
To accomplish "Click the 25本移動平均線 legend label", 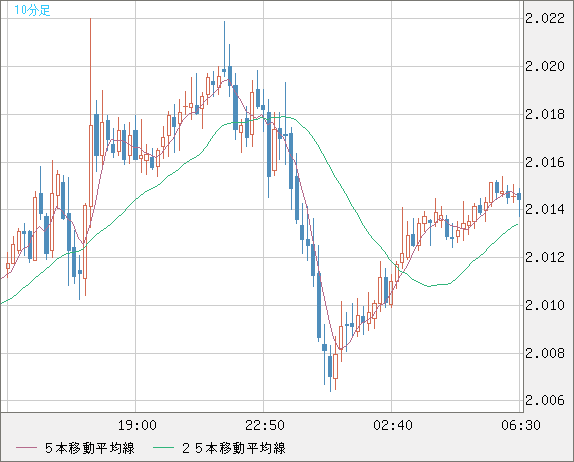I will tap(234, 448).
